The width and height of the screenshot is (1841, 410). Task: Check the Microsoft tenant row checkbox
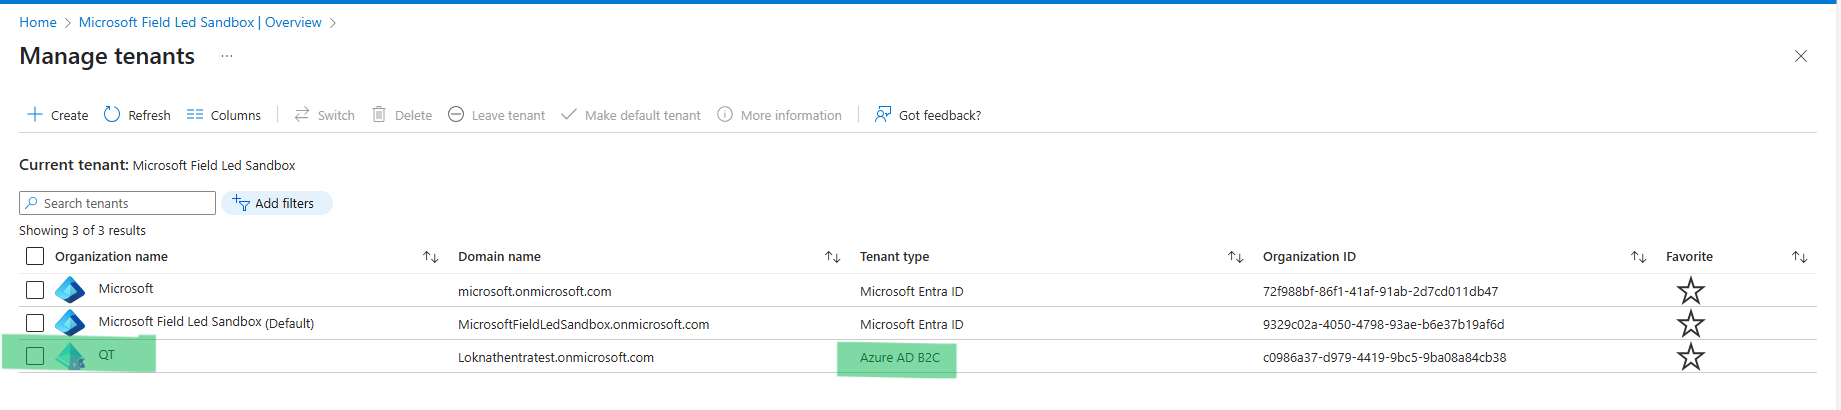click(35, 290)
